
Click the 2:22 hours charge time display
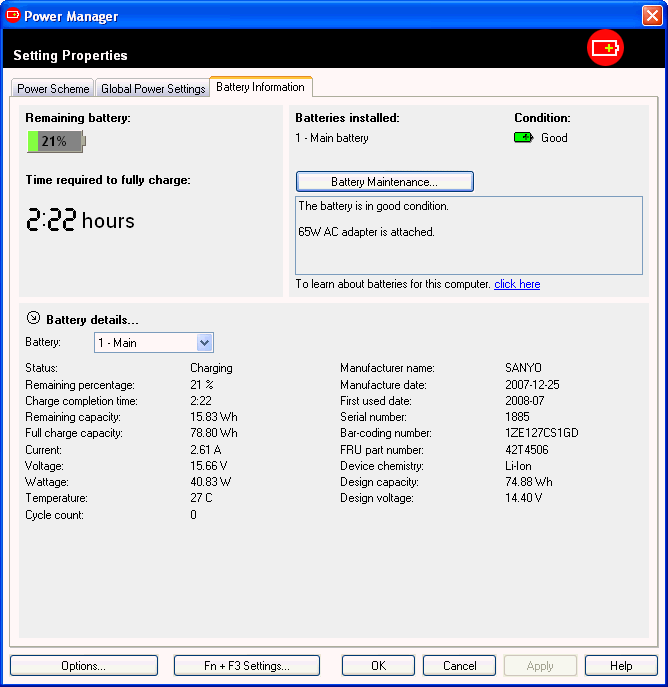[80, 221]
